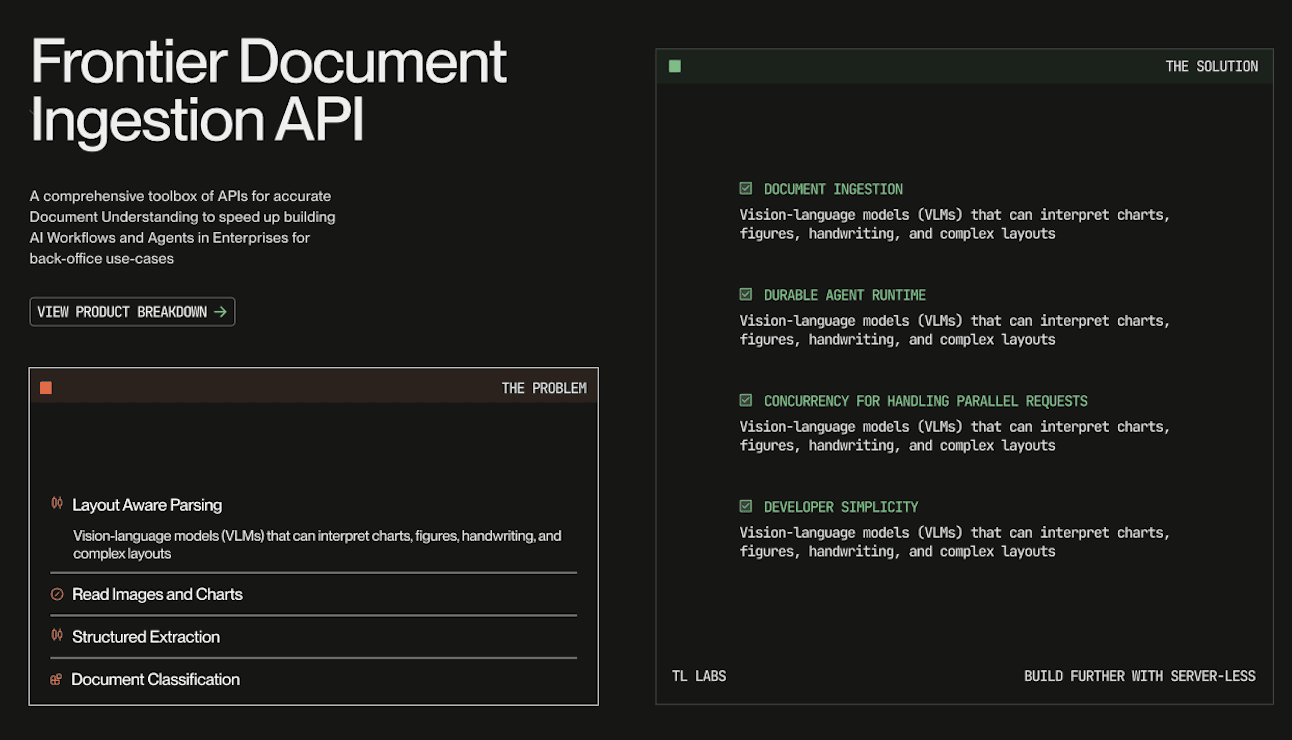This screenshot has width=1292, height=740.
Task: Click the TL Labs footer label
Action: click(699, 676)
